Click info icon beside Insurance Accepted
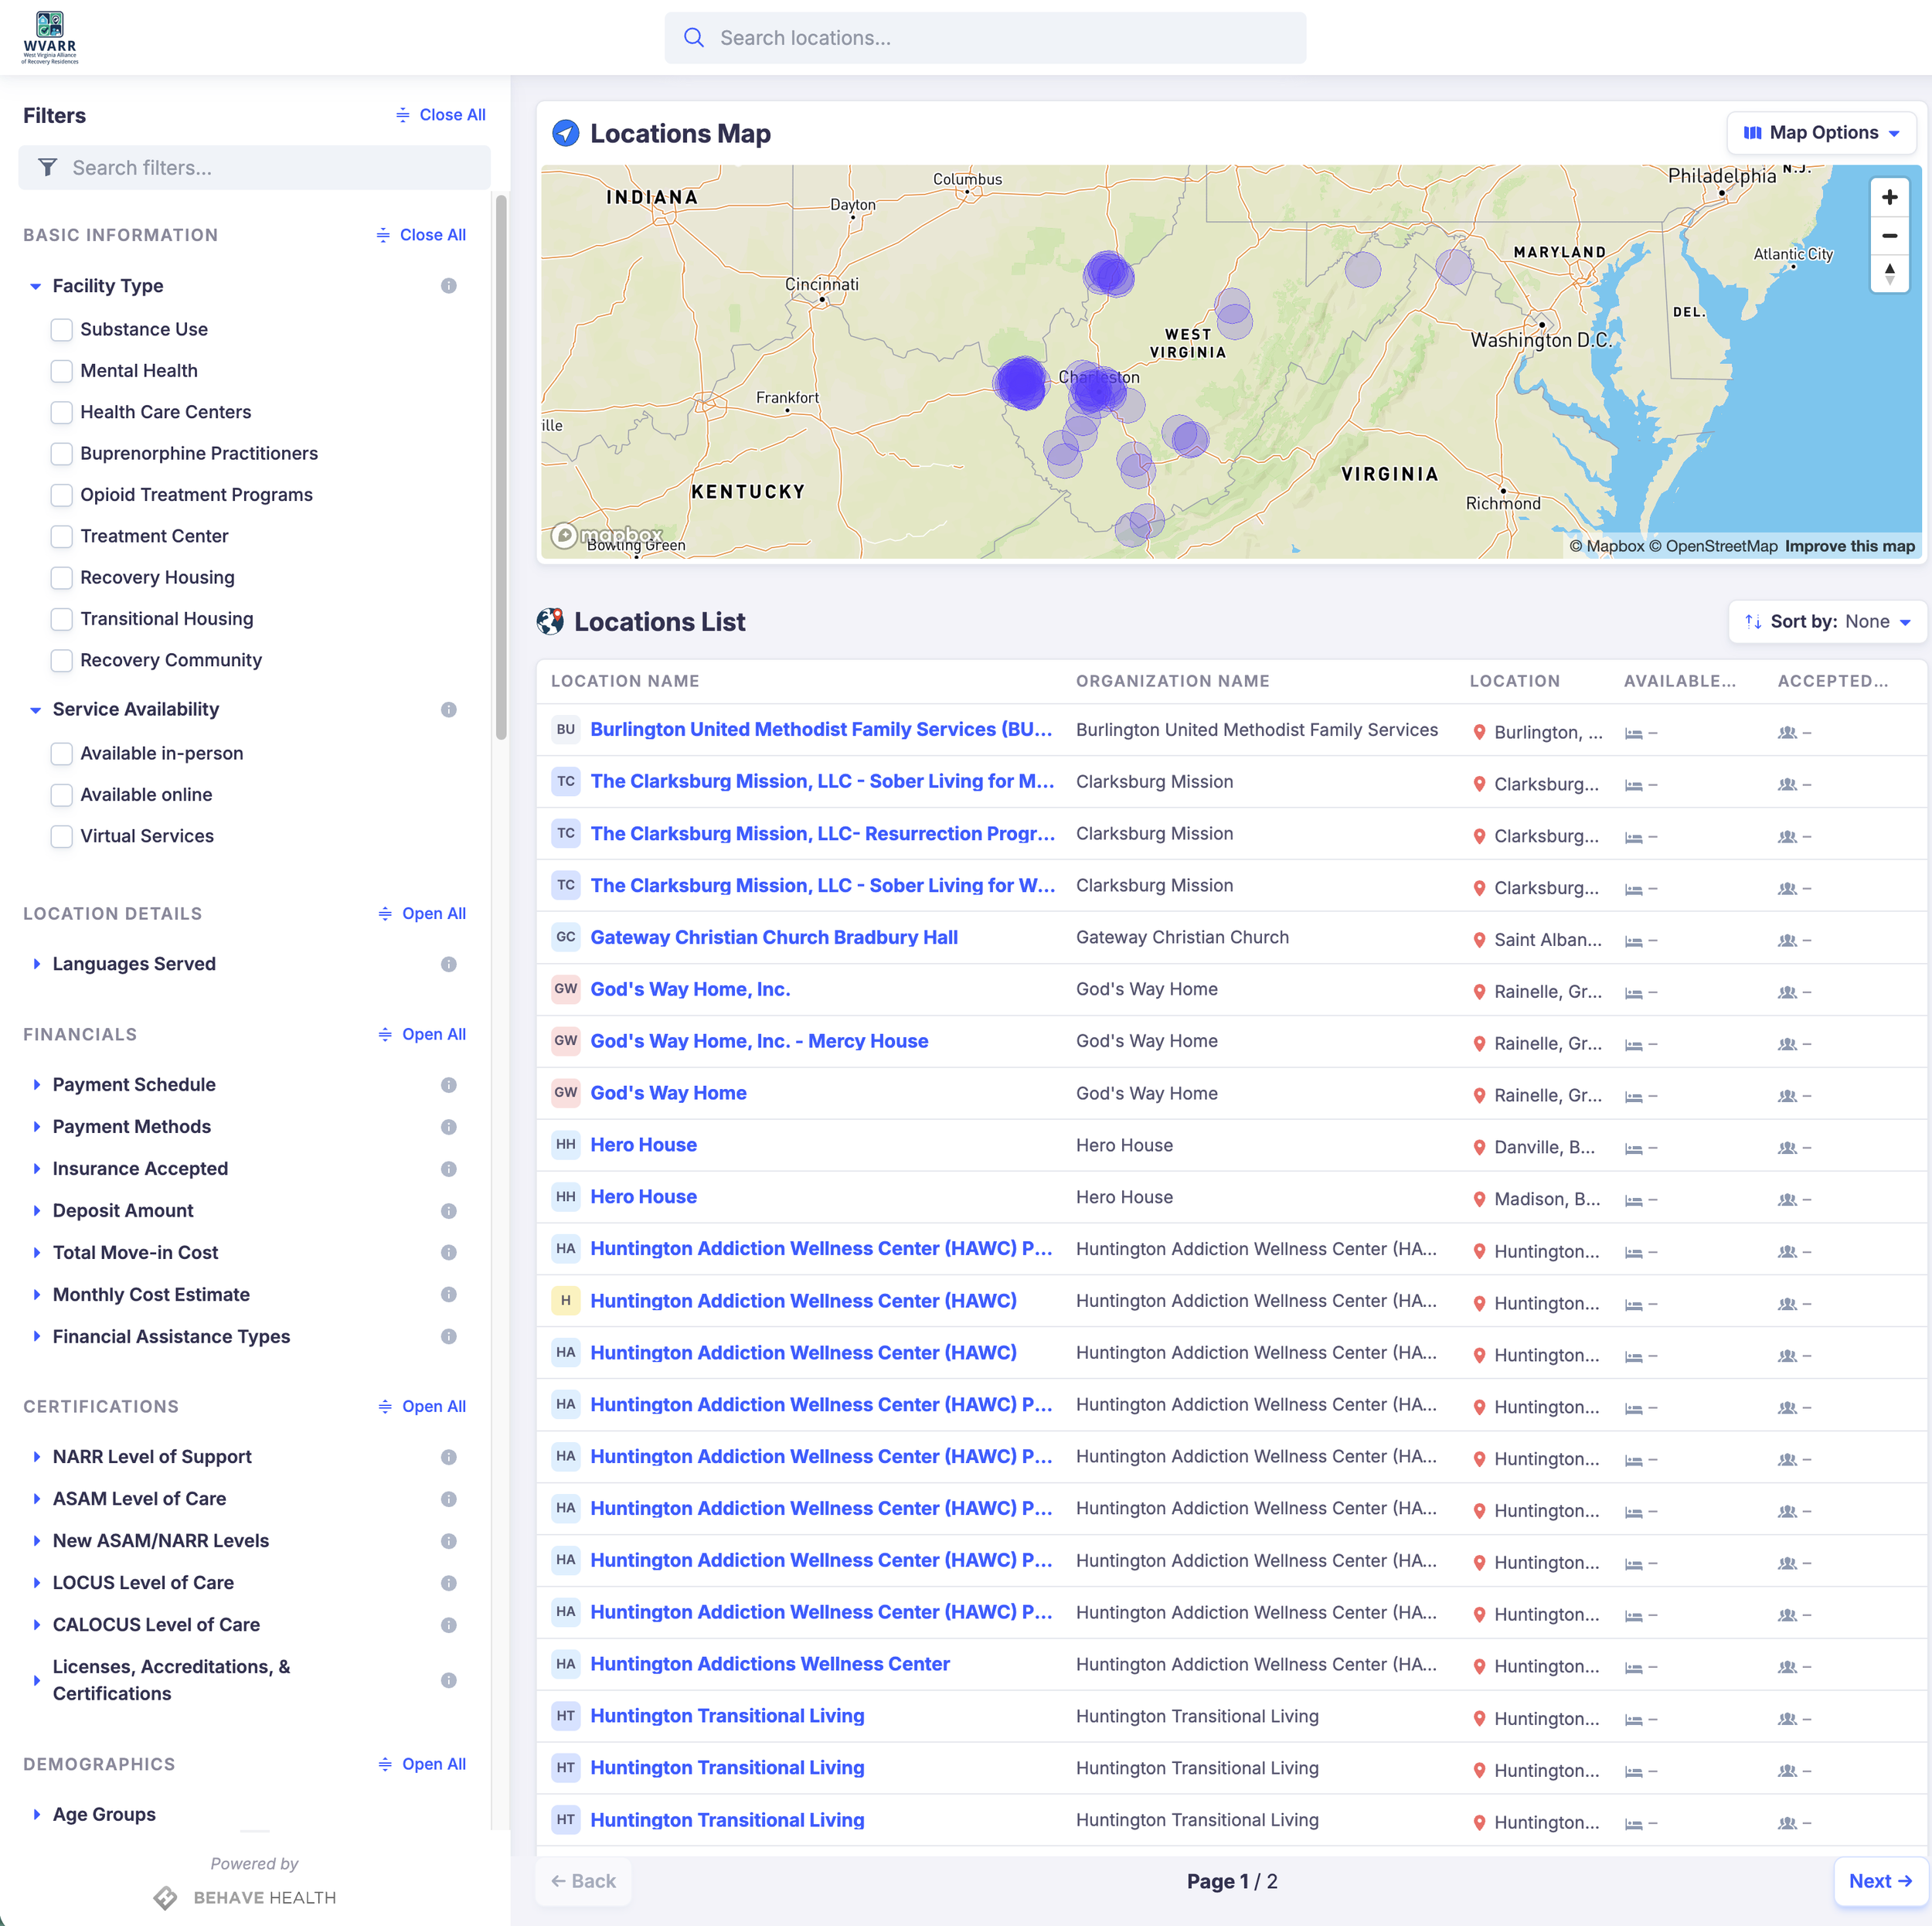Image resolution: width=1932 pixels, height=1926 pixels. tap(448, 1168)
